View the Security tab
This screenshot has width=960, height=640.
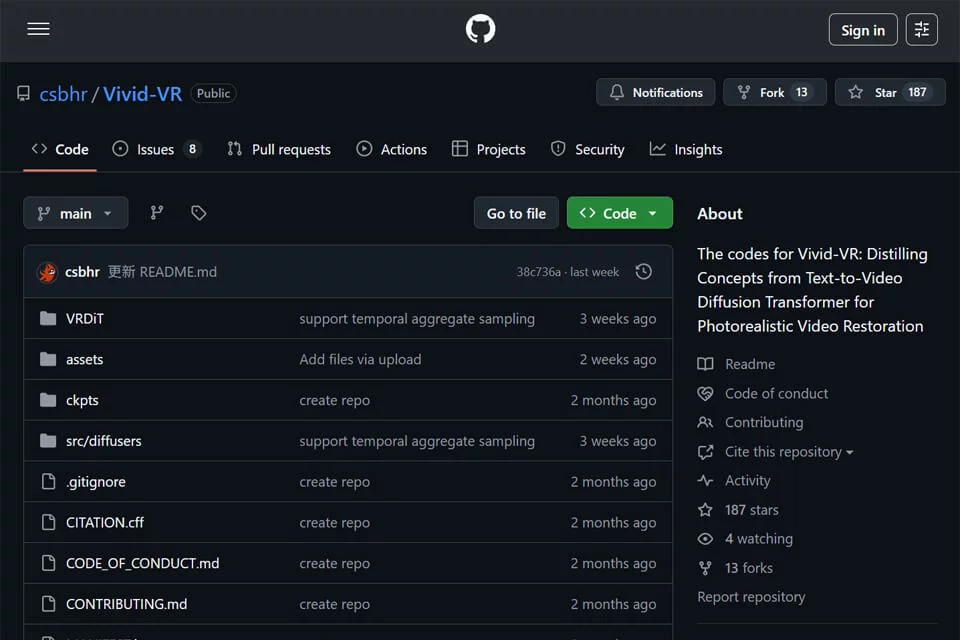tap(587, 149)
